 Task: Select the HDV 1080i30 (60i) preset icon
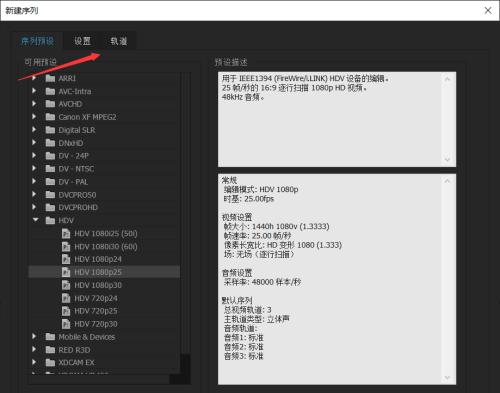point(66,247)
